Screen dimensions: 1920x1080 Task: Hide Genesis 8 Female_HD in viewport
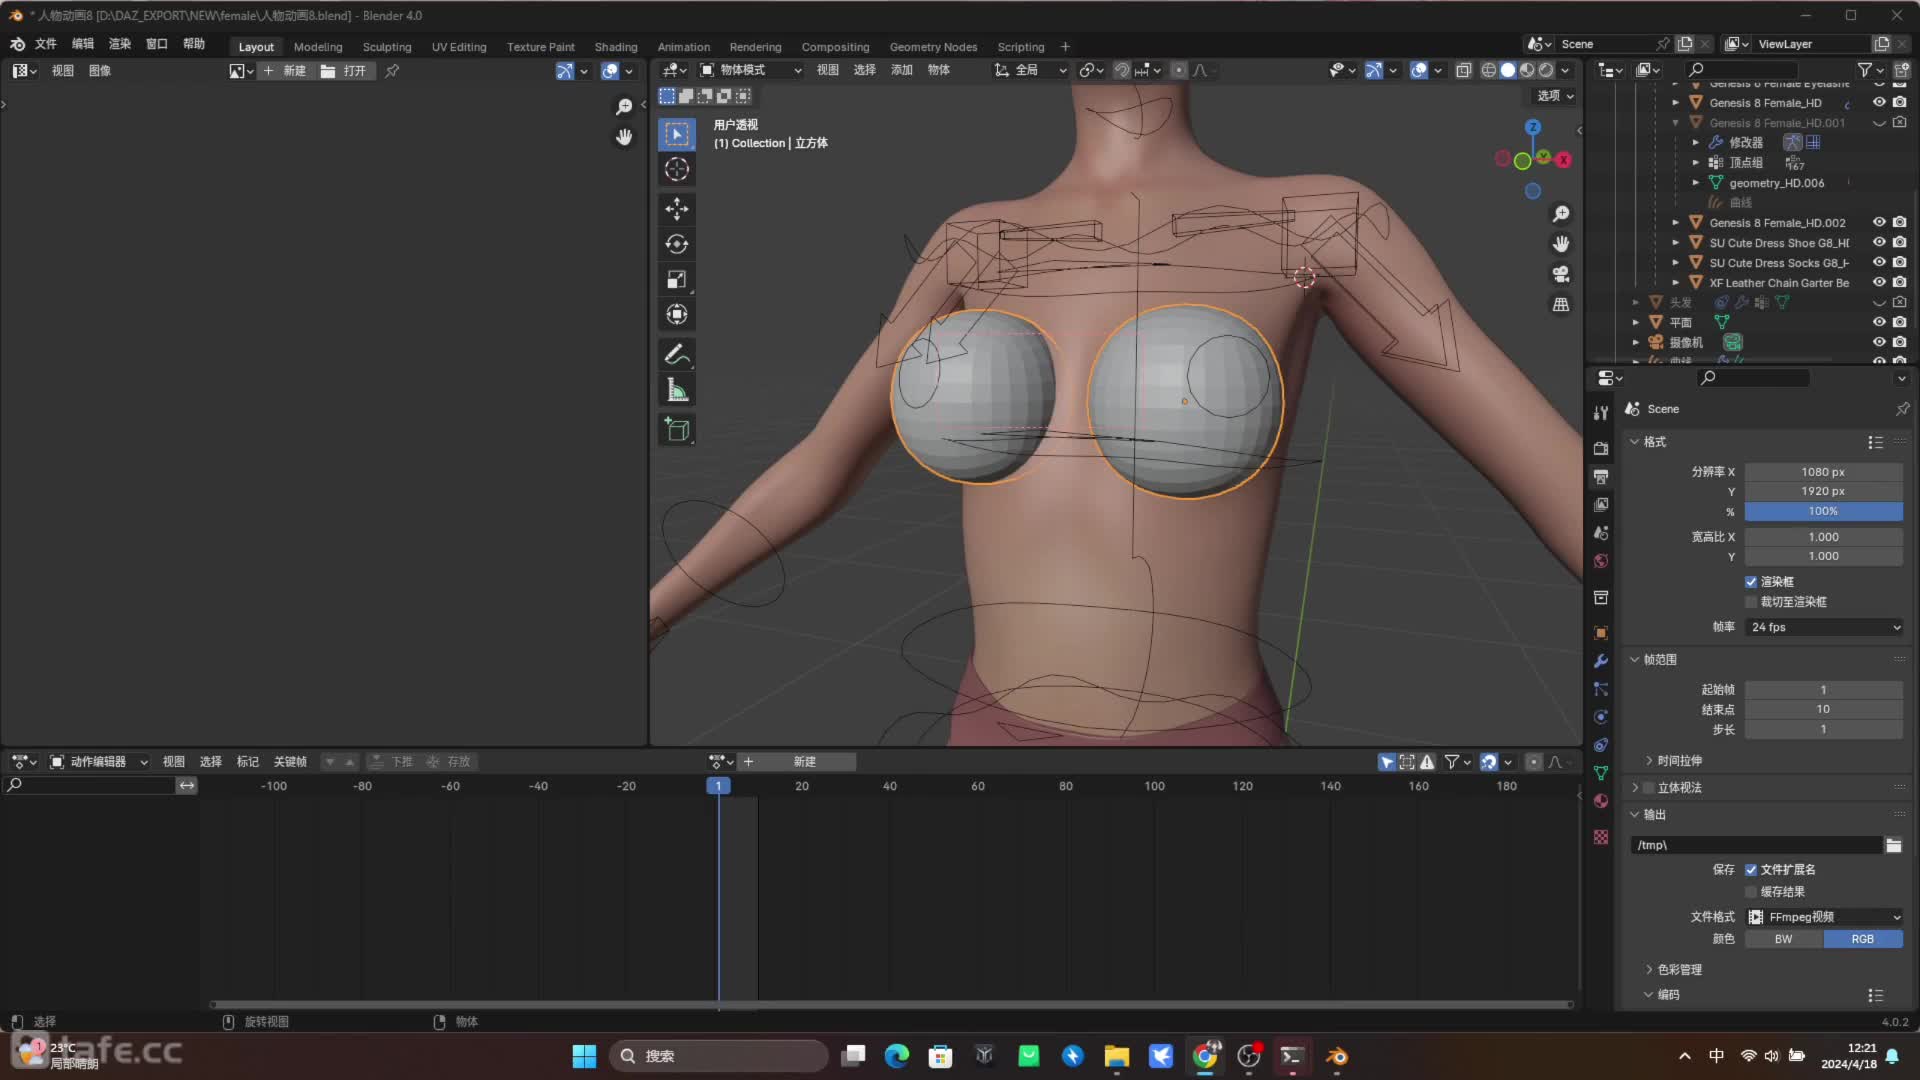click(x=1879, y=102)
